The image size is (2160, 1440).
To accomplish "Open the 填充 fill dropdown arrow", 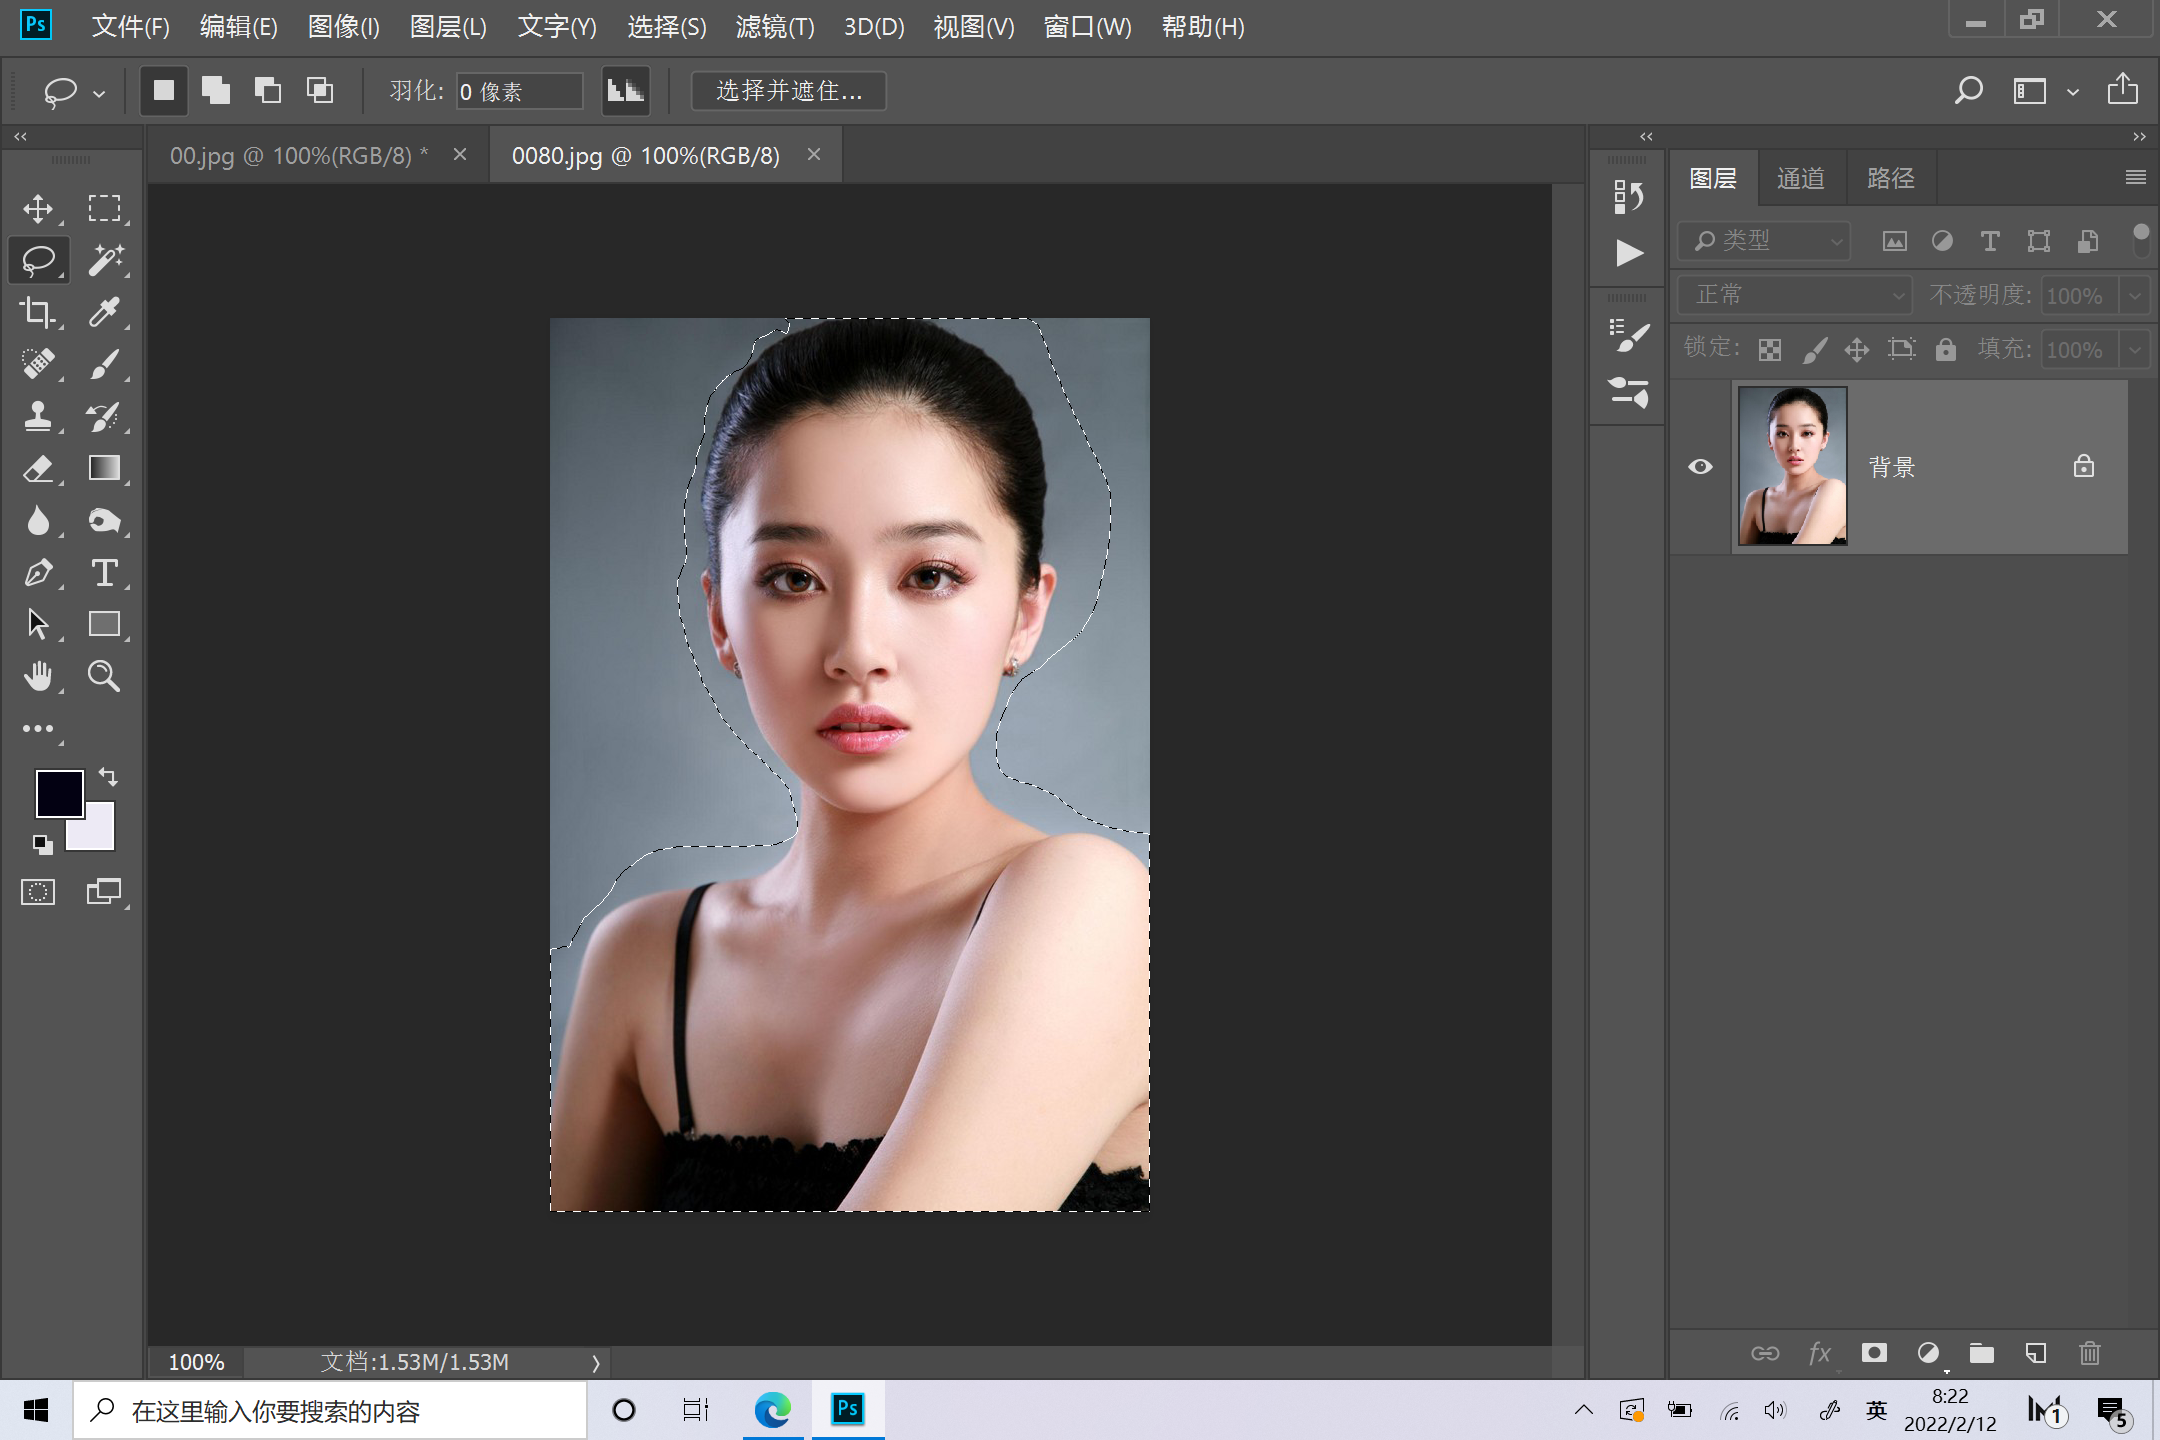I will 2134,350.
